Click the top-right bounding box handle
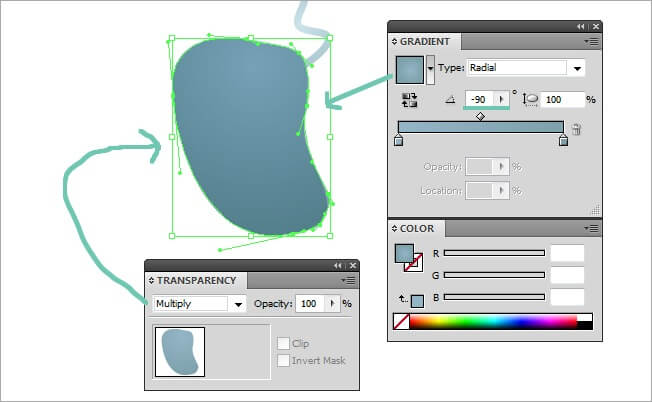 tap(330, 38)
